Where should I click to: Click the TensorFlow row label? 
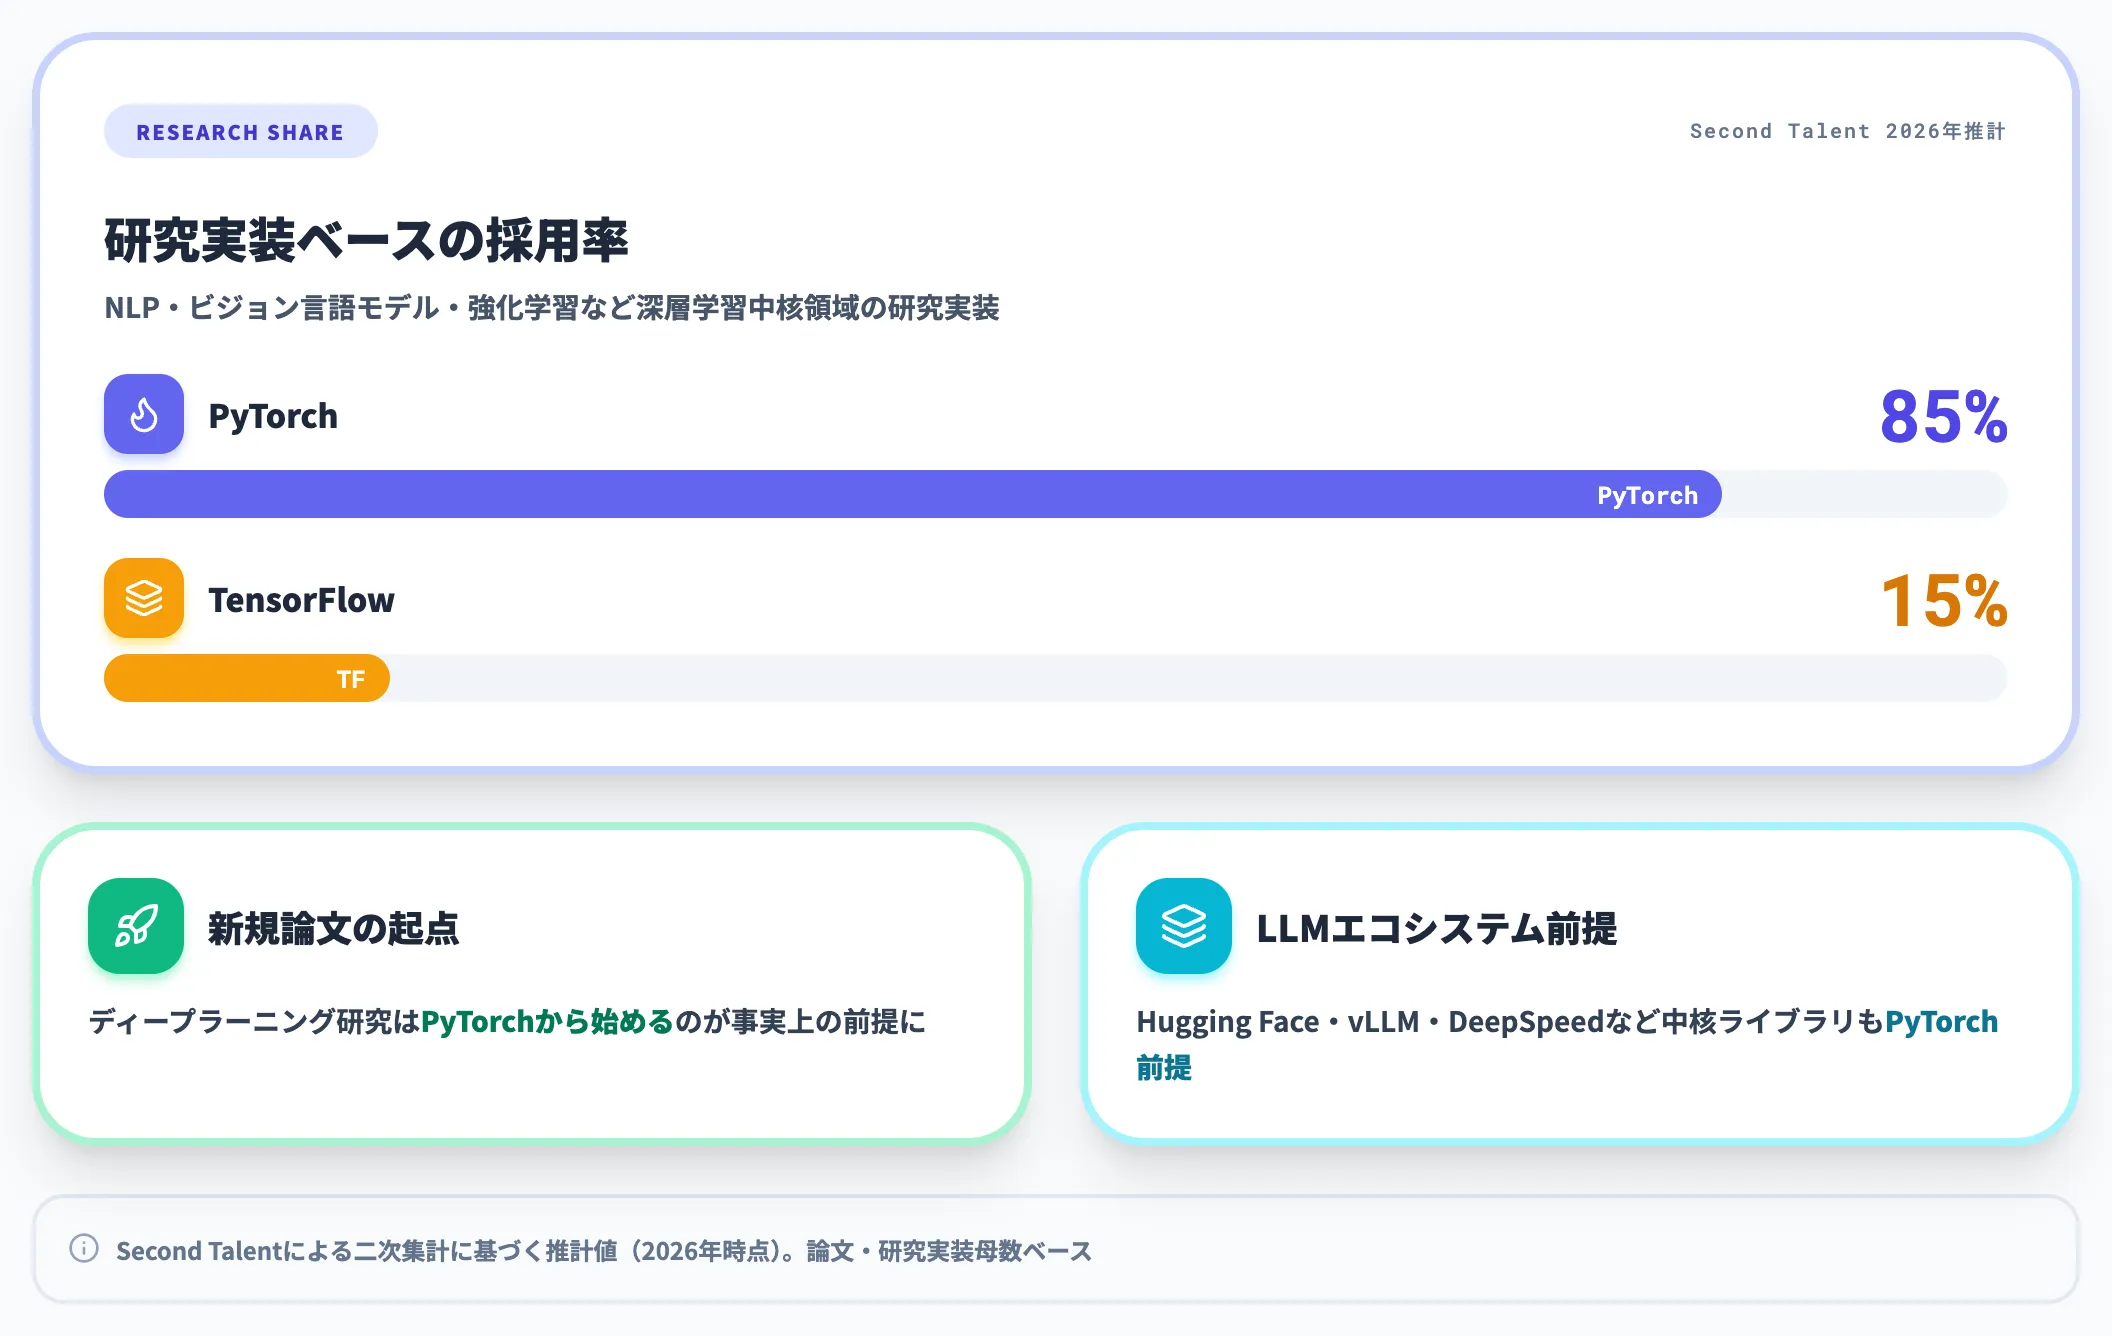[x=301, y=600]
